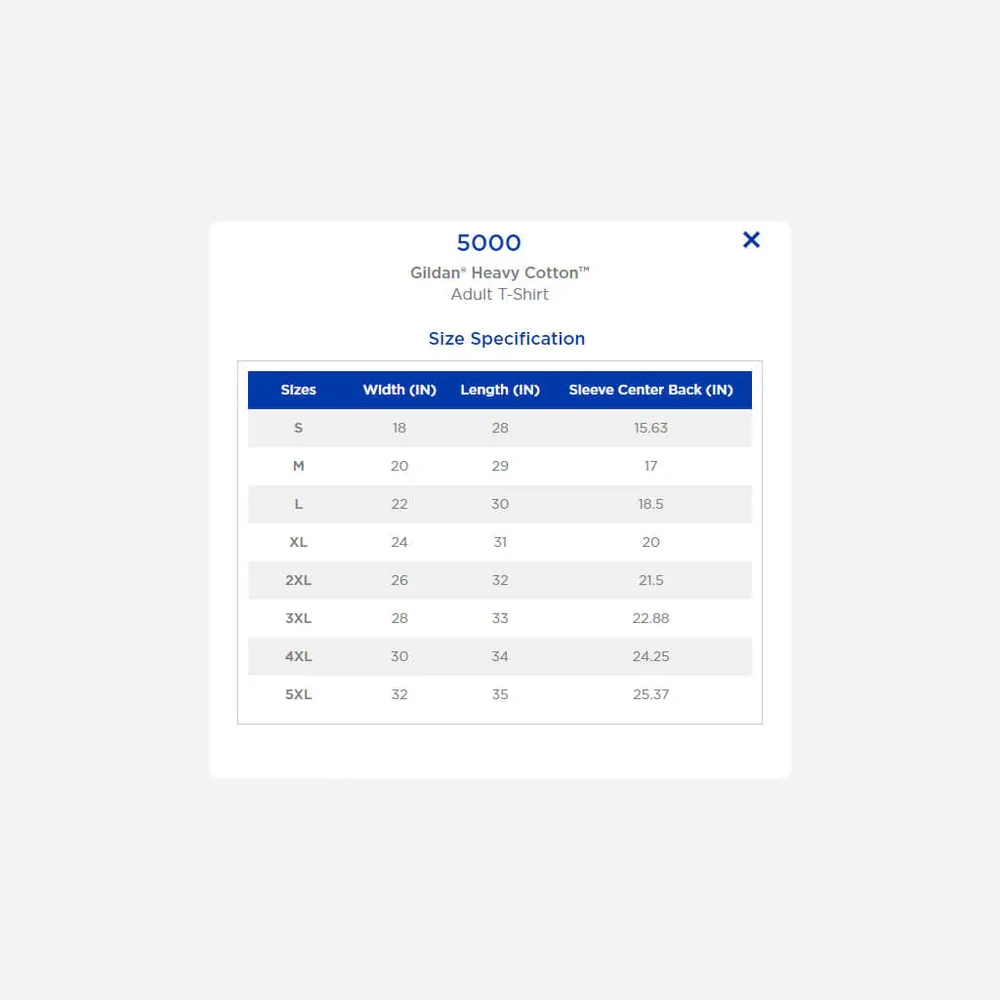Screen dimensions: 1000x1000
Task: Click the Size Specification heading link
Action: [506, 339]
